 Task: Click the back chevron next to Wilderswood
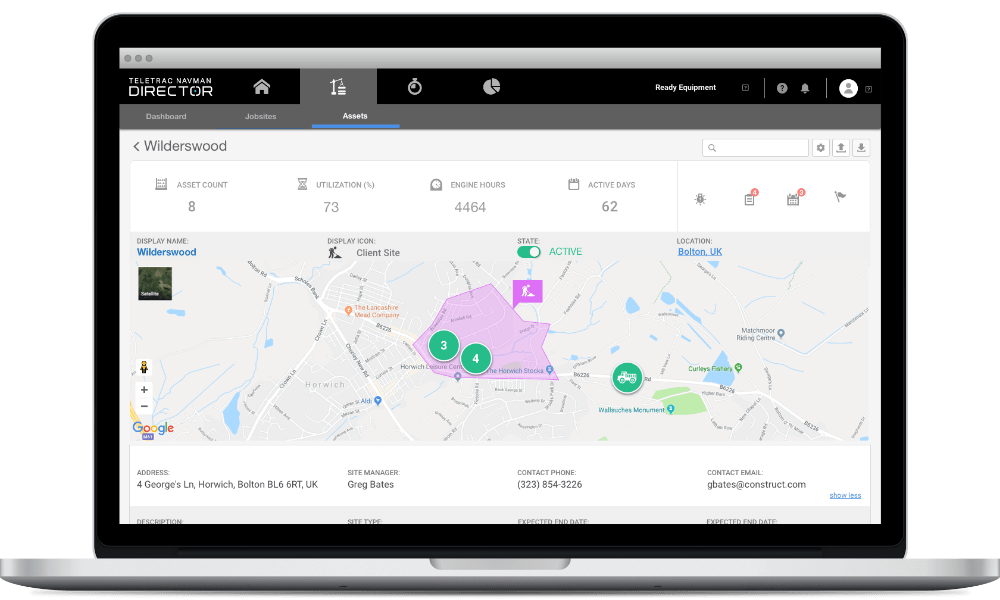point(136,146)
